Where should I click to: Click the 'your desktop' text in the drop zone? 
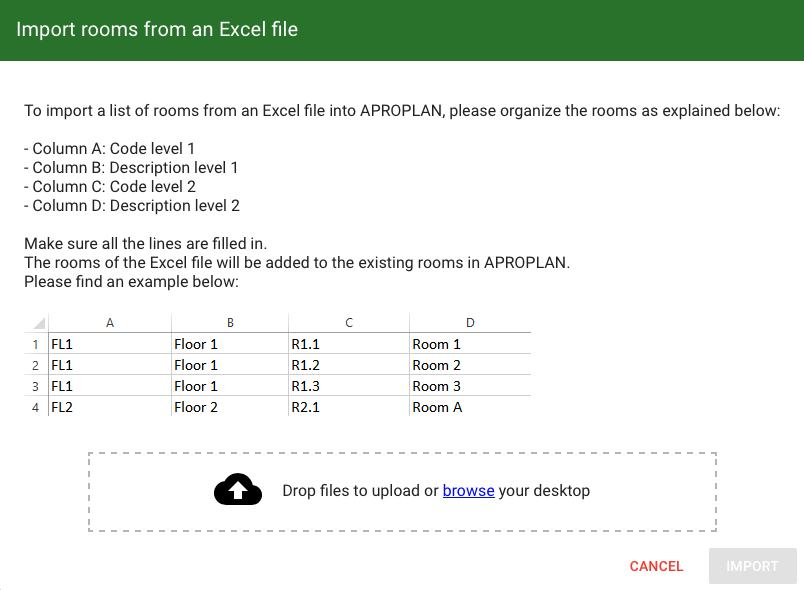coord(544,491)
